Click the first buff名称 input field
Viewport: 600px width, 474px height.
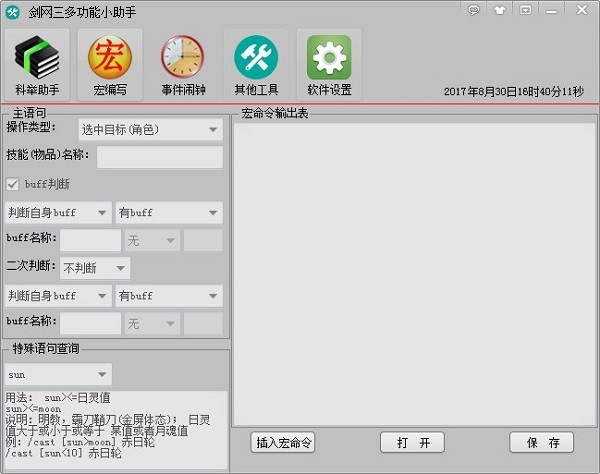pos(90,240)
